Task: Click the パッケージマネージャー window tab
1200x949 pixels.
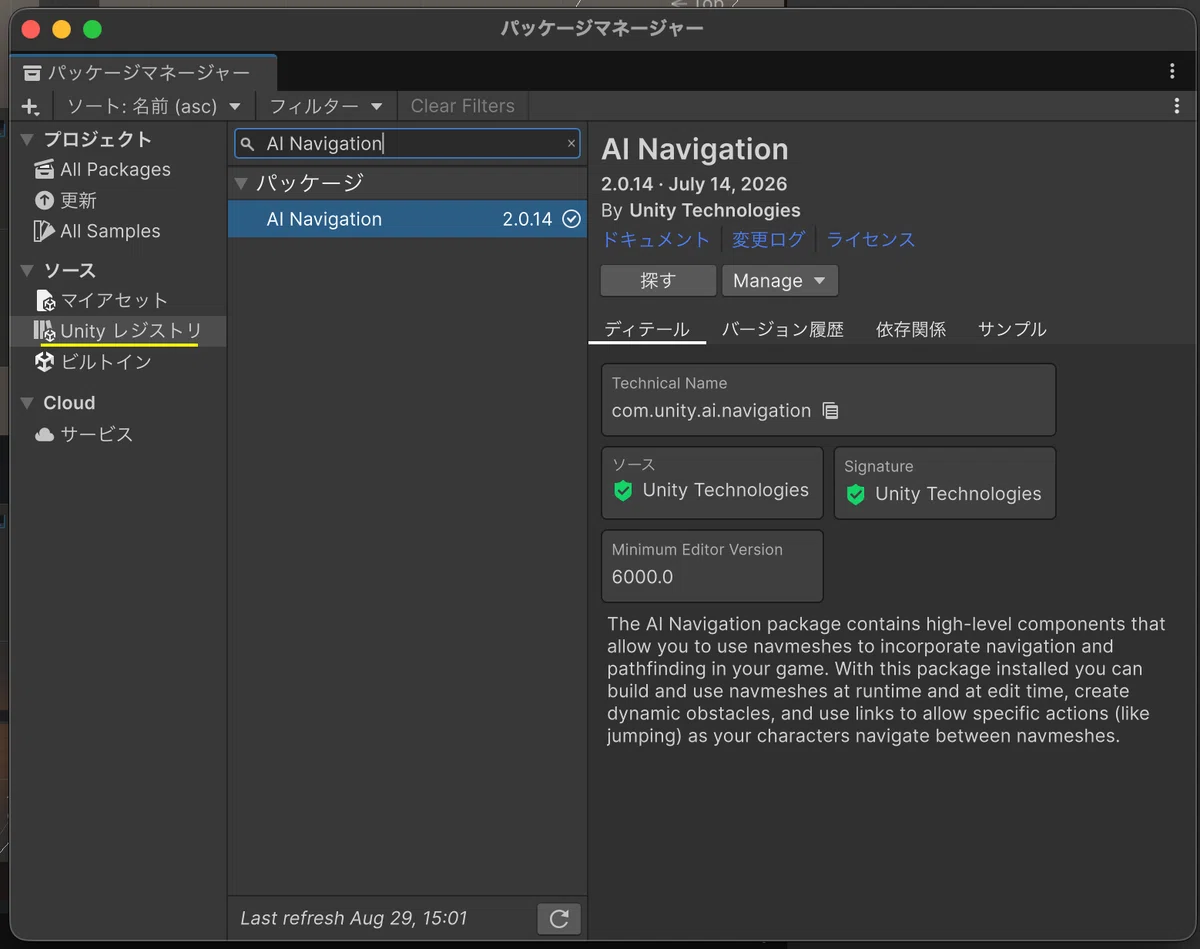Action: pos(143,72)
